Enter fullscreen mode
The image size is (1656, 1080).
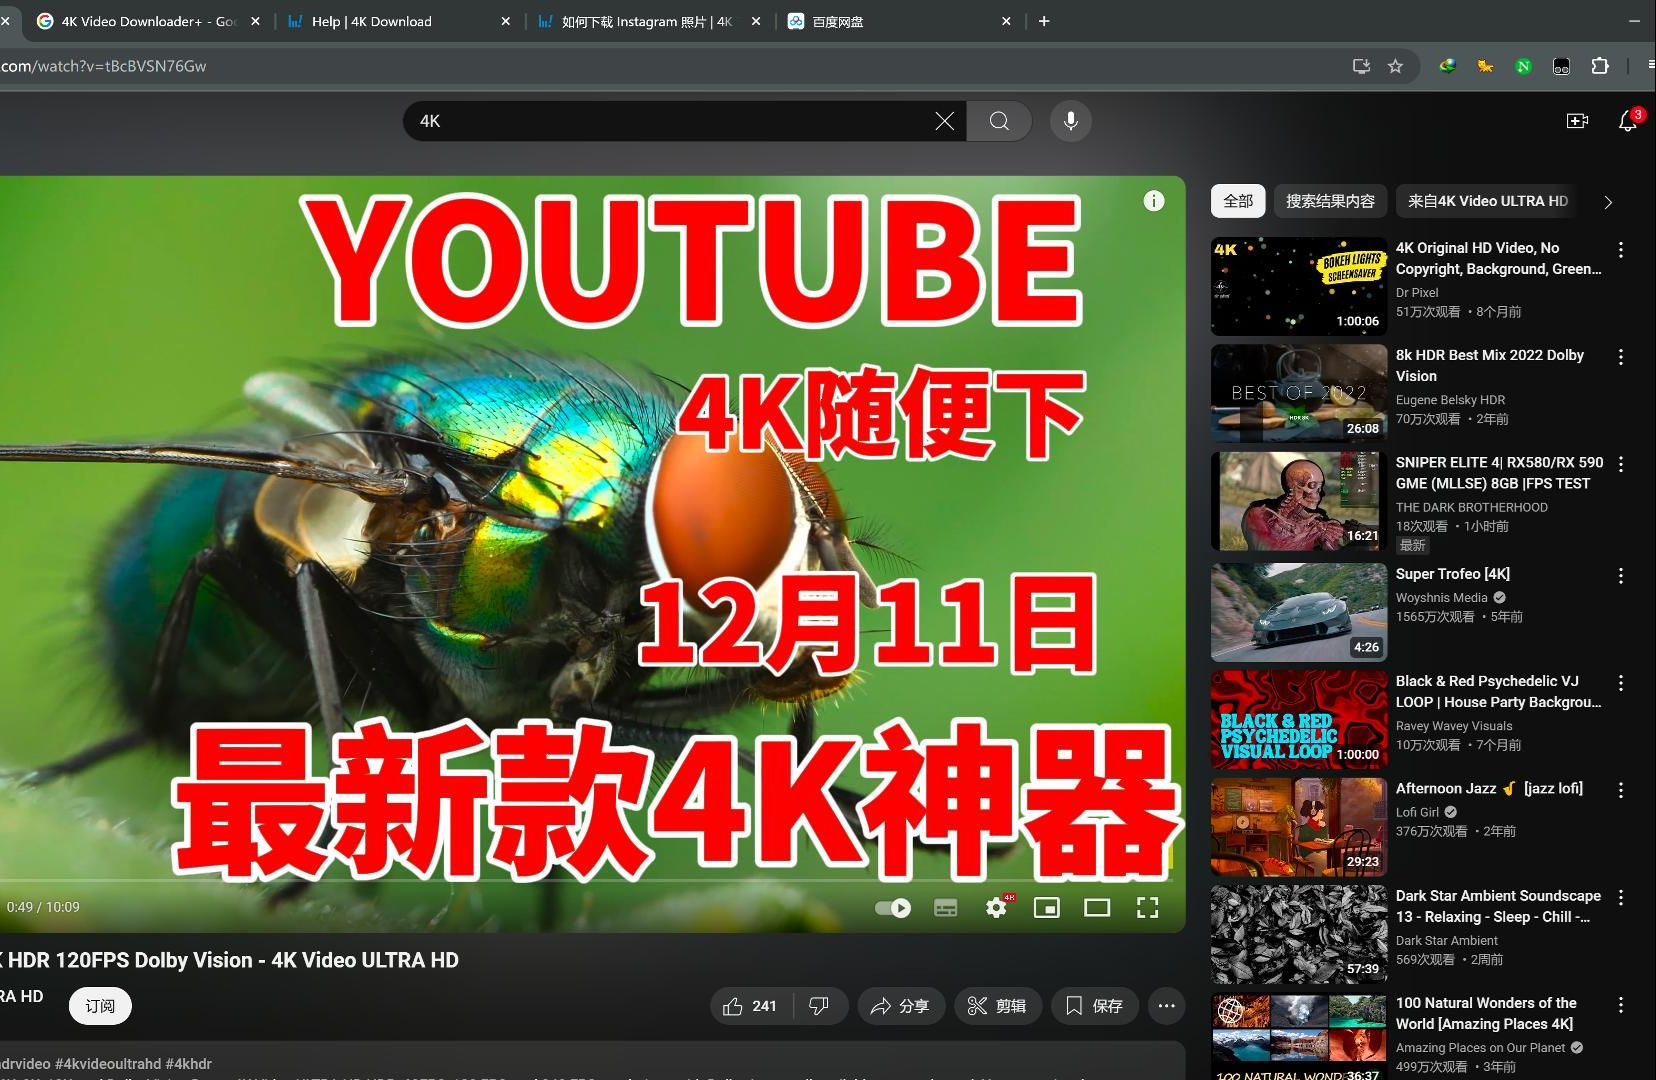[1148, 908]
